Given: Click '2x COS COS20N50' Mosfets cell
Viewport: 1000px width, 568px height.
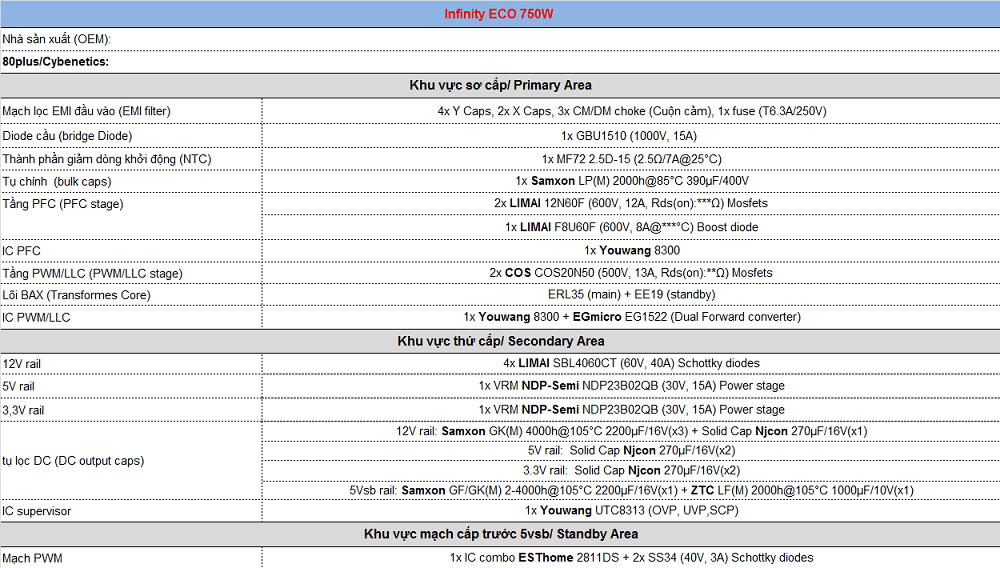Looking at the screenshot, I should [x=631, y=273].
